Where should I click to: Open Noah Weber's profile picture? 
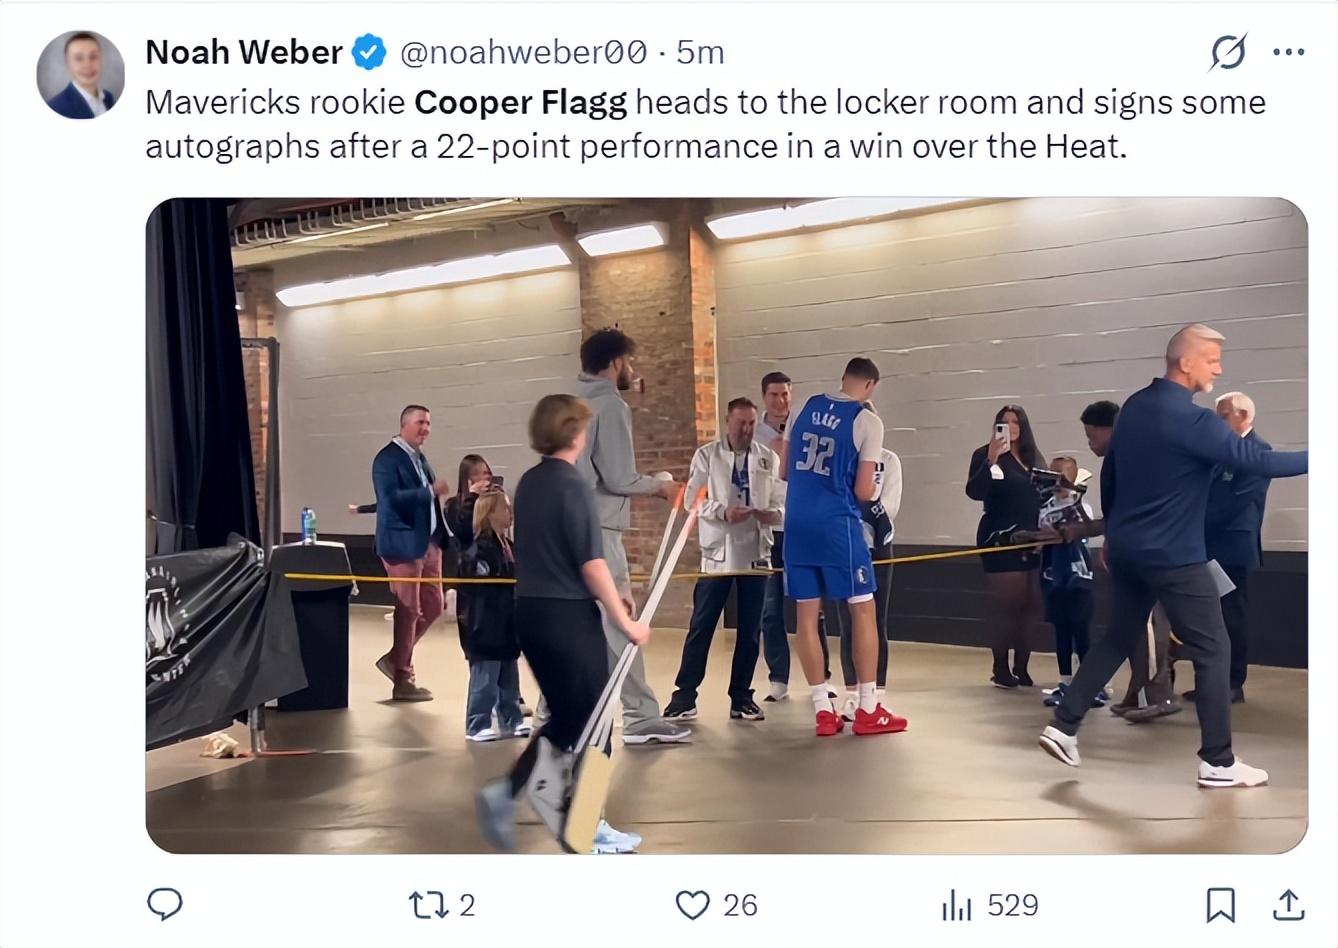pyautogui.click(x=81, y=75)
